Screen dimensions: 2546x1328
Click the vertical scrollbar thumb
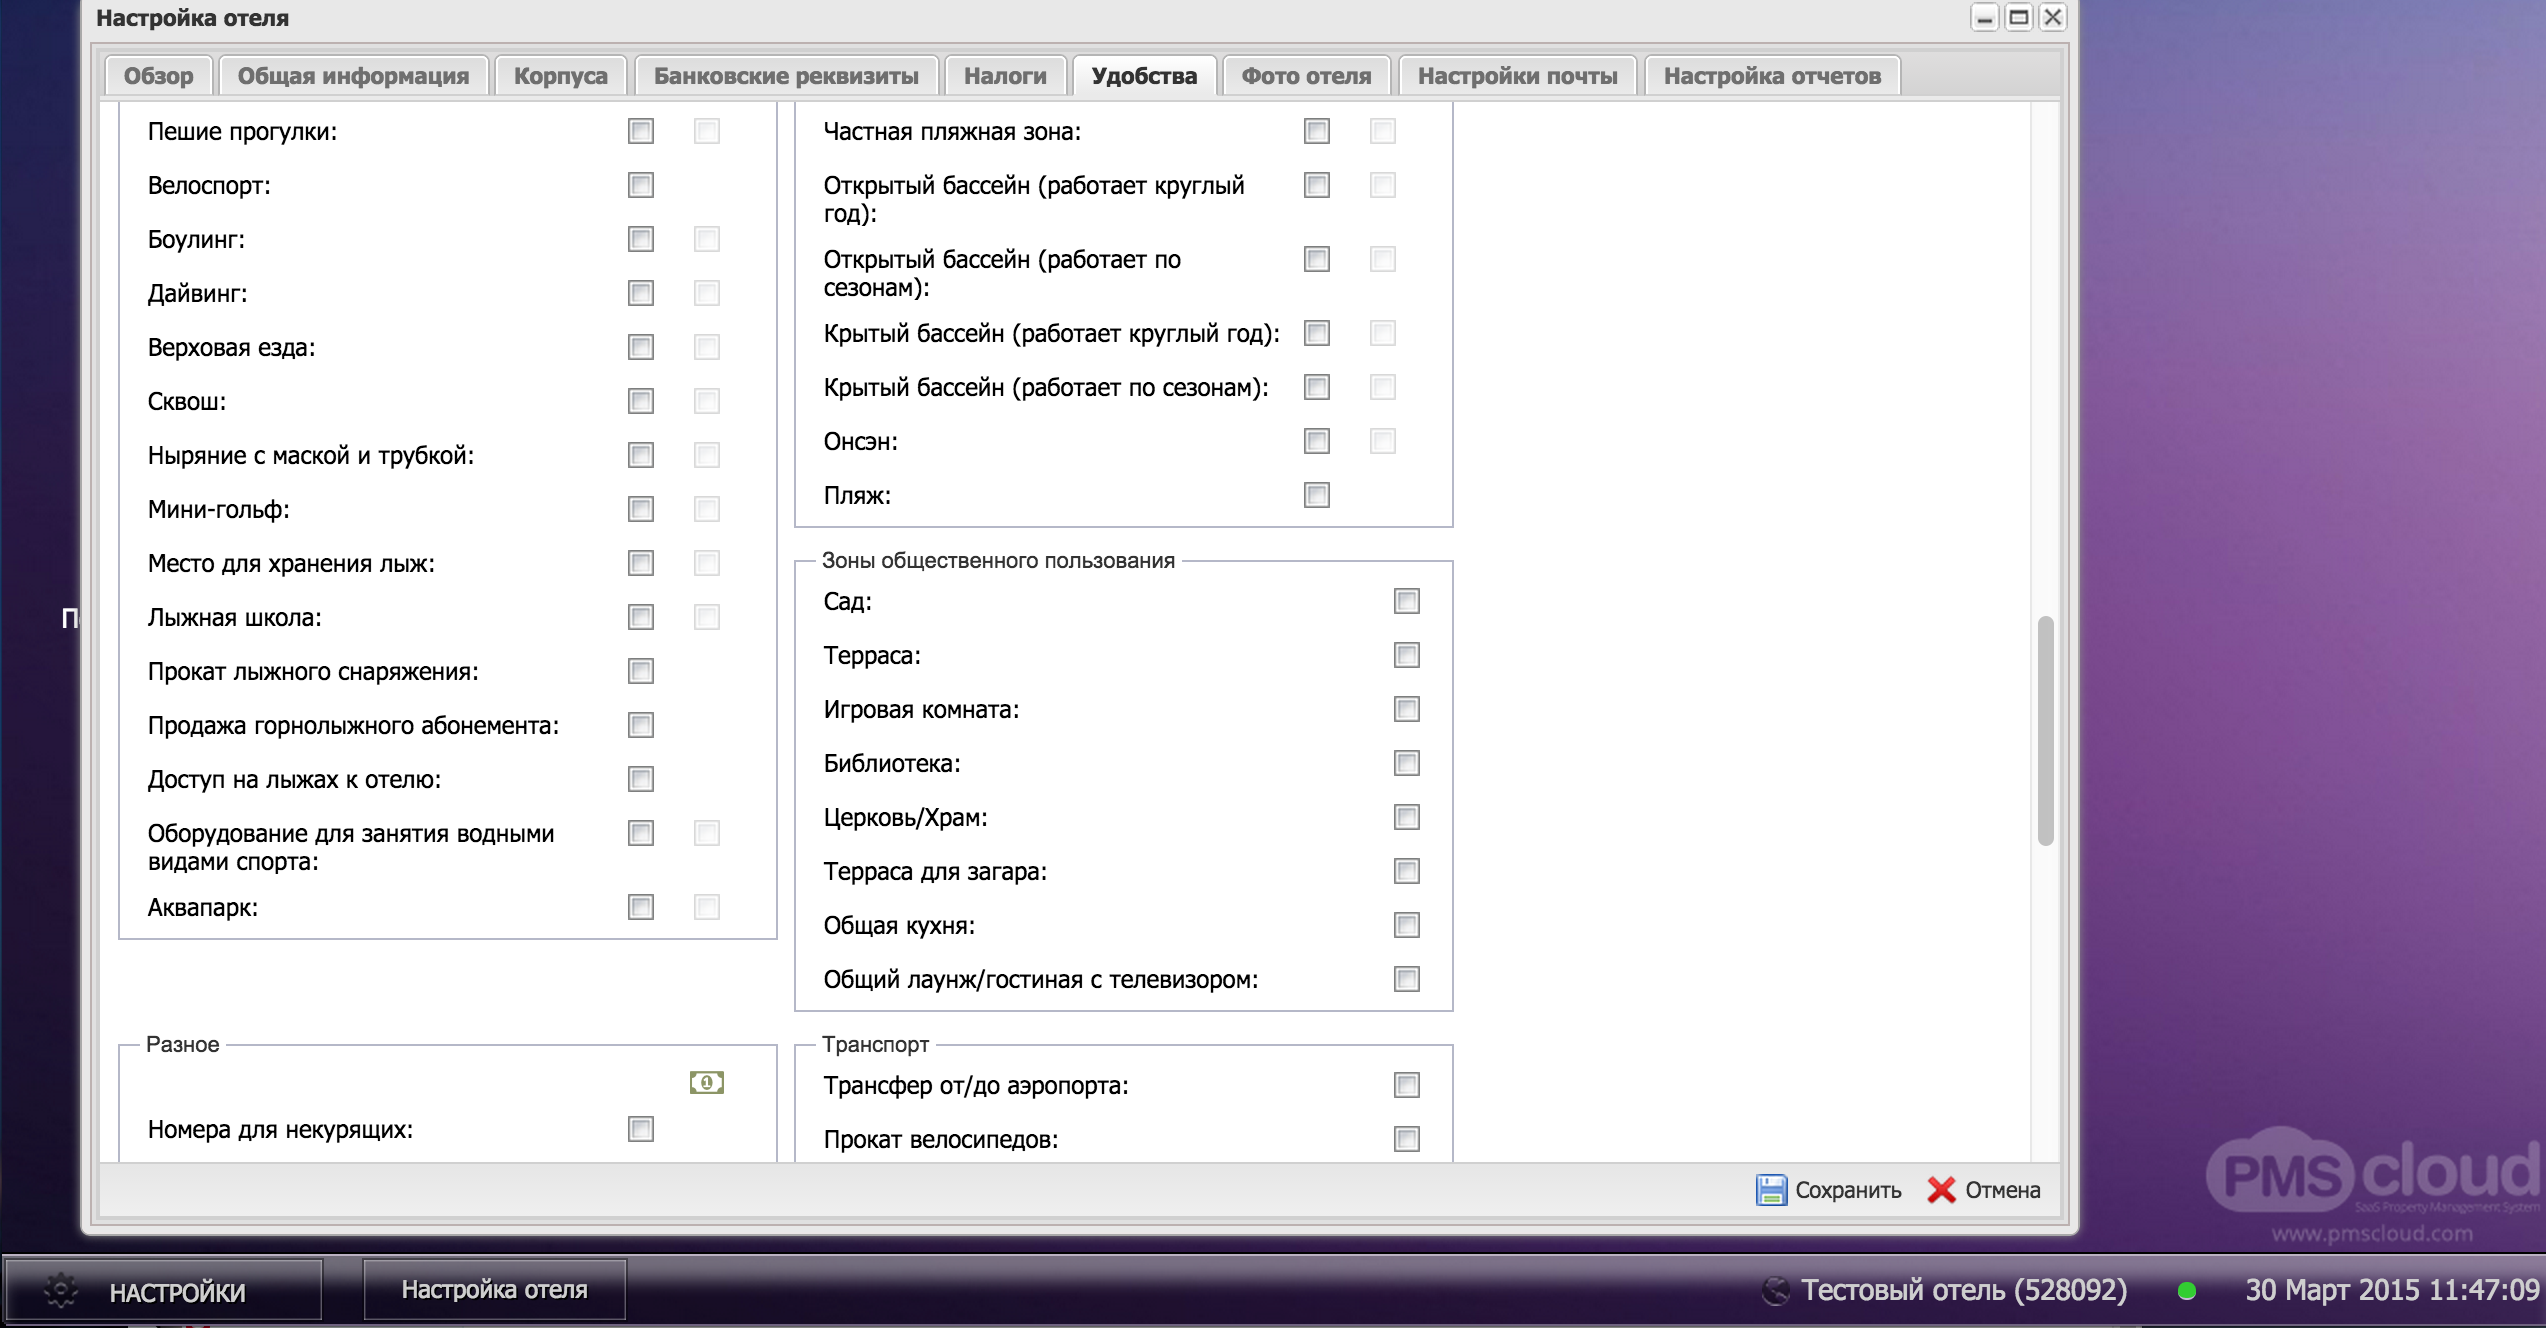click(x=2045, y=730)
